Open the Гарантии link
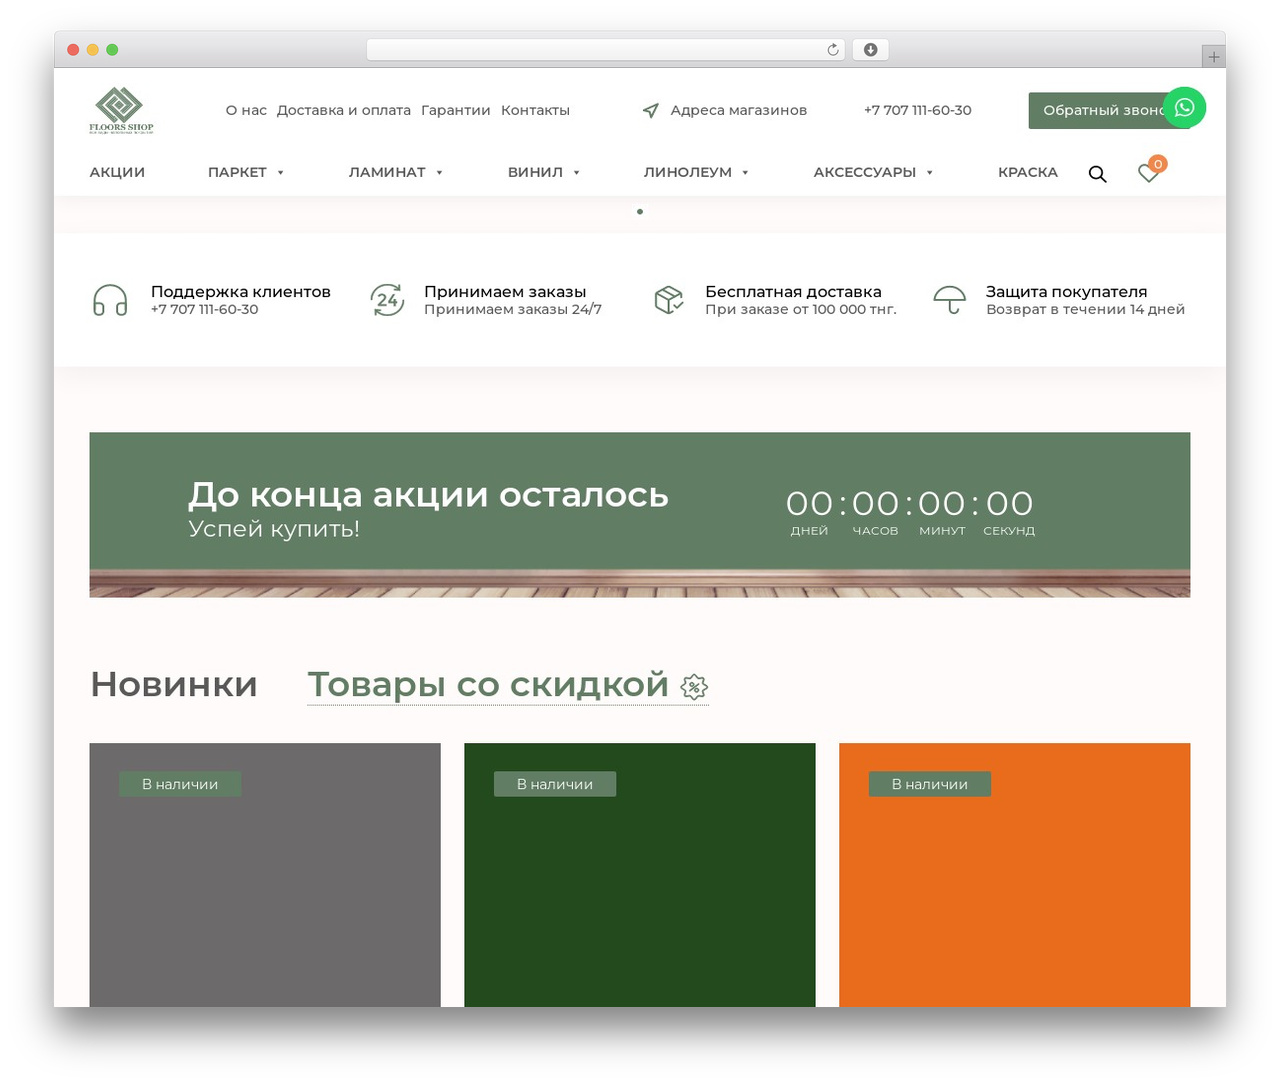Viewport: 1280px width, 1084px height. (456, 110)
